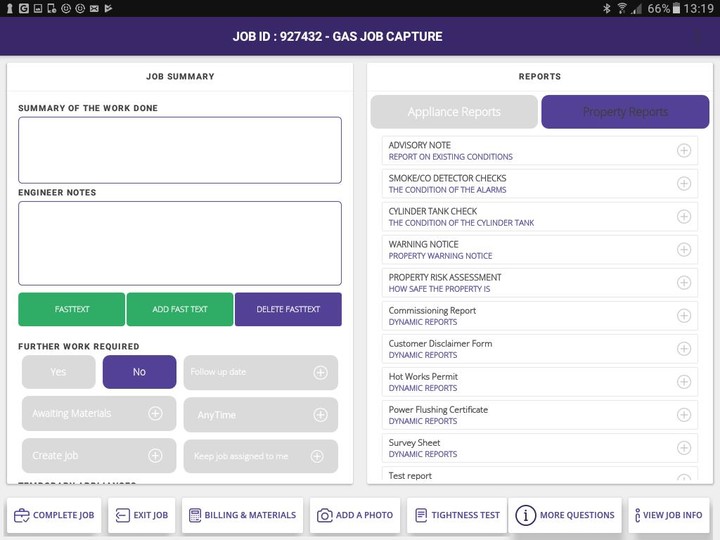This screenshot has width=720, height=540.
Task: Tap the icon on View Job Info
Action: (637, 515)
